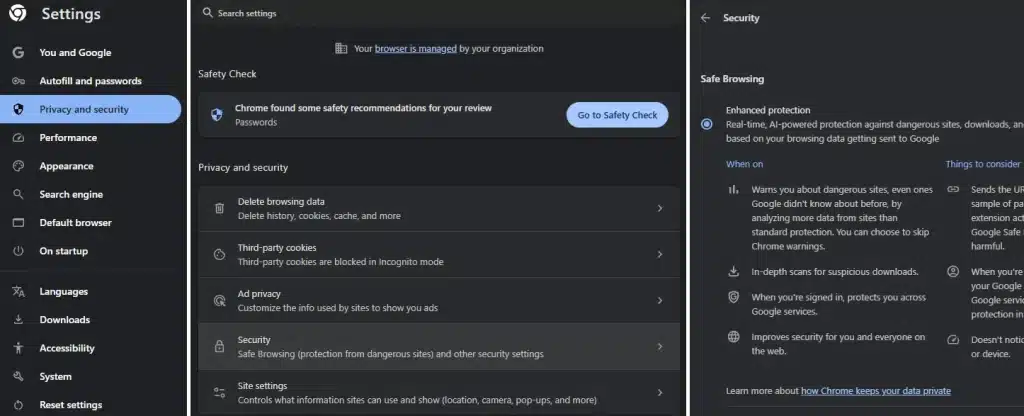Viewport: 1024px width, 416px height.
Task: Open Delete browsing data option
Action: click(439, 208)
